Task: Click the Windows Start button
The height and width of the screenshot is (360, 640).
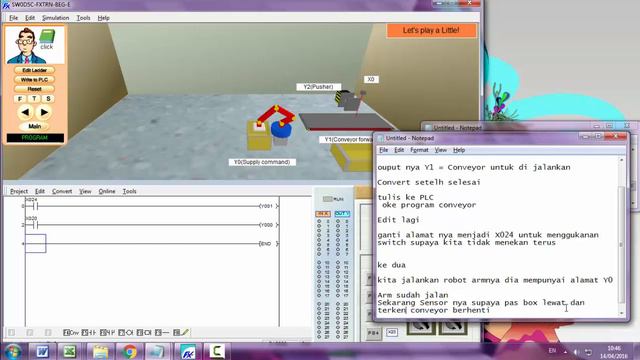Action: coord(13,351)
